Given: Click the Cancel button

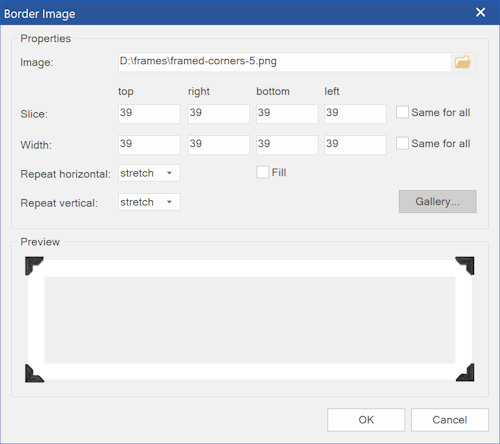Looking at the screenshot, I should tap(450, 420).
